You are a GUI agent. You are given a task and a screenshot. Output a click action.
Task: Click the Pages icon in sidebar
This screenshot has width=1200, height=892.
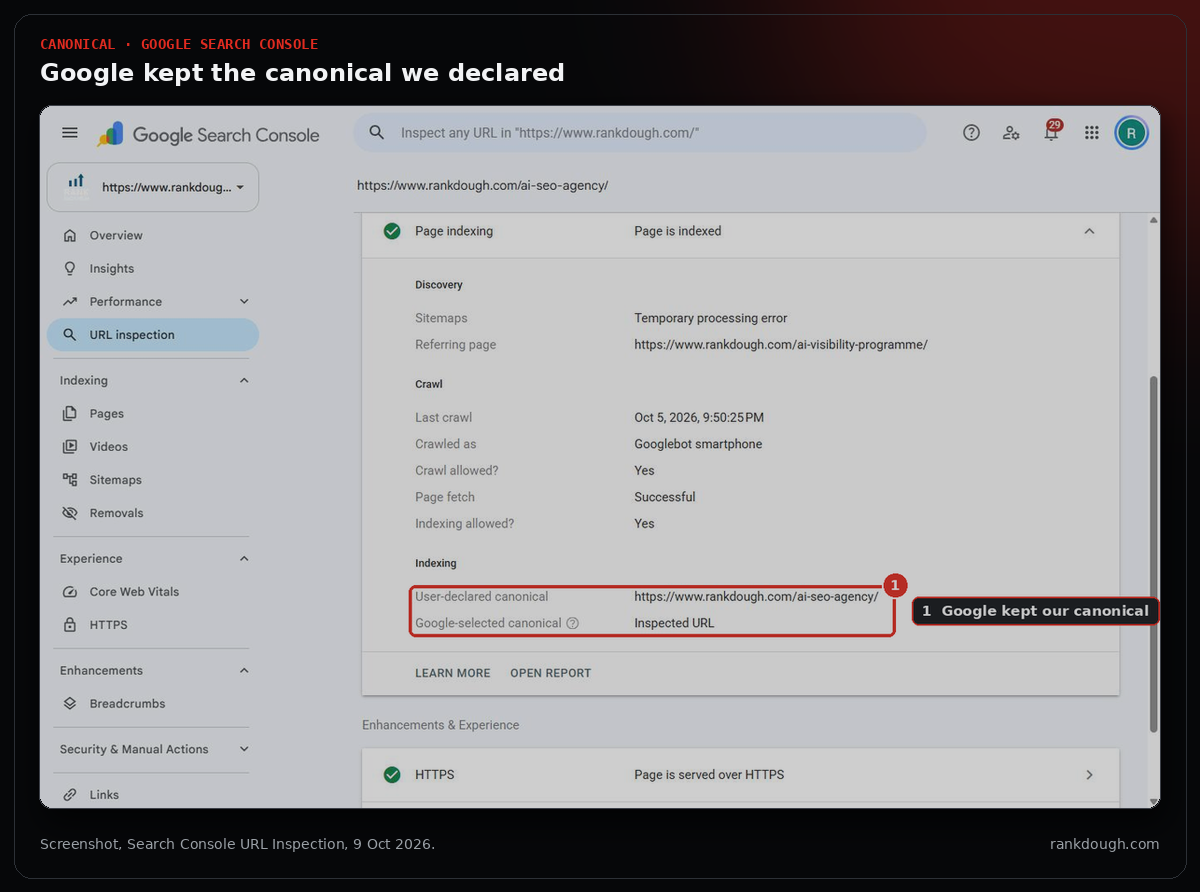pyautogui.click(x=70, y=414)
